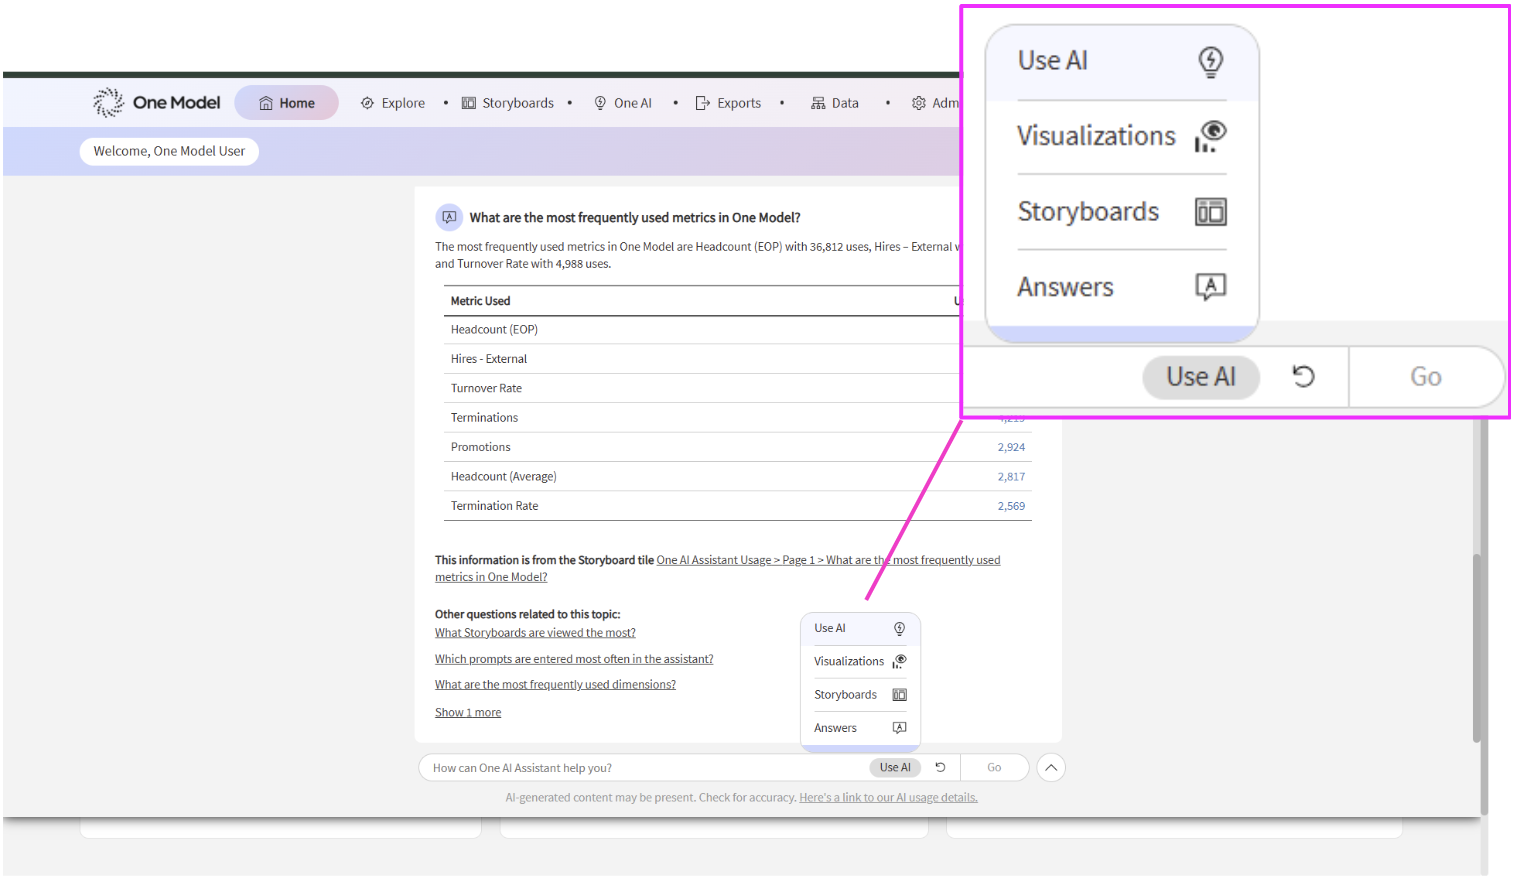Click the small reset arrow beside the chat input
This screenshot has height=877, width=1516.
(940, 767)
